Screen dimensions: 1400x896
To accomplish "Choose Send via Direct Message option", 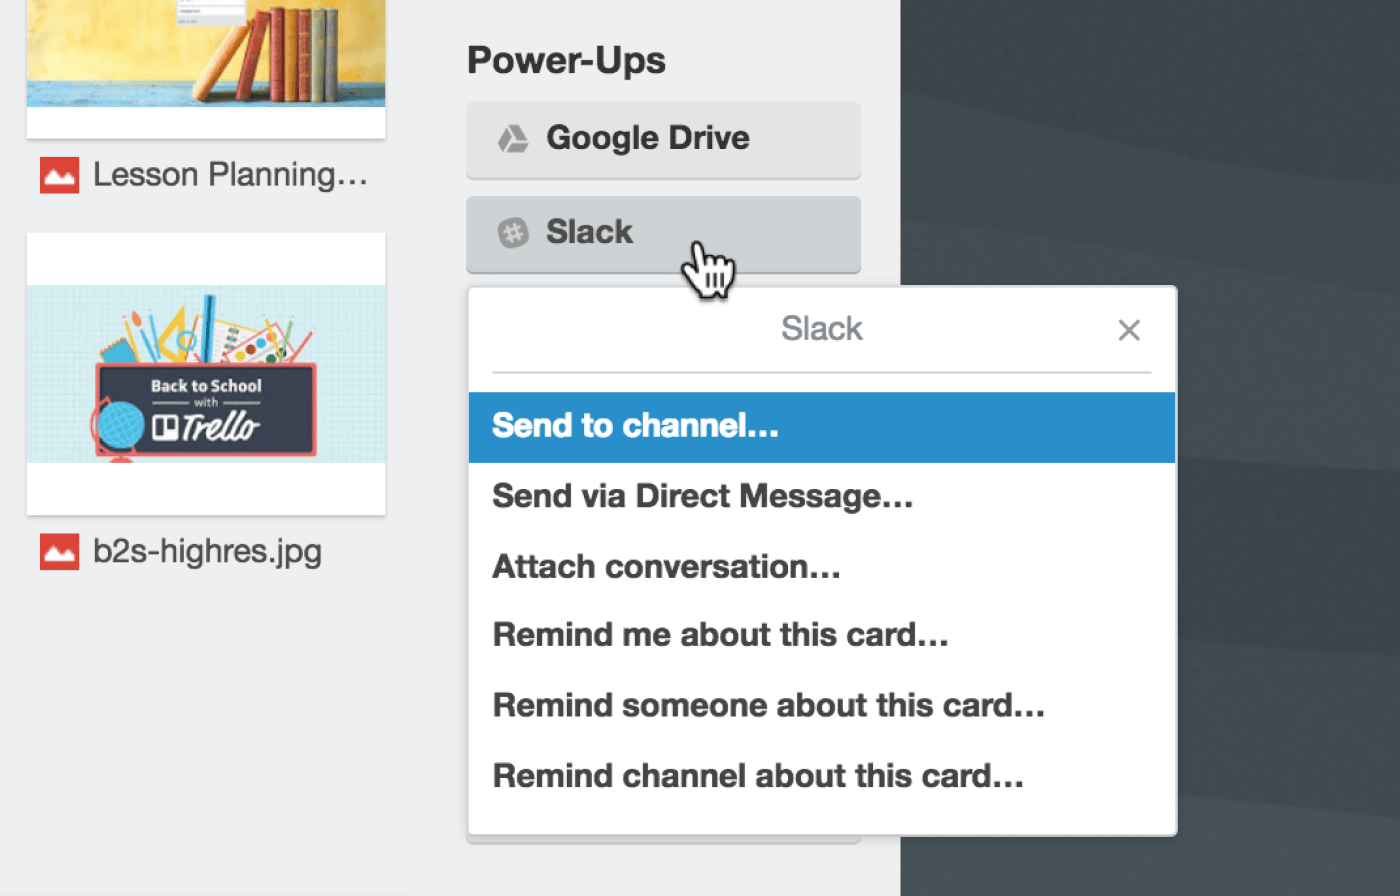I will click(x=701, y=496).
